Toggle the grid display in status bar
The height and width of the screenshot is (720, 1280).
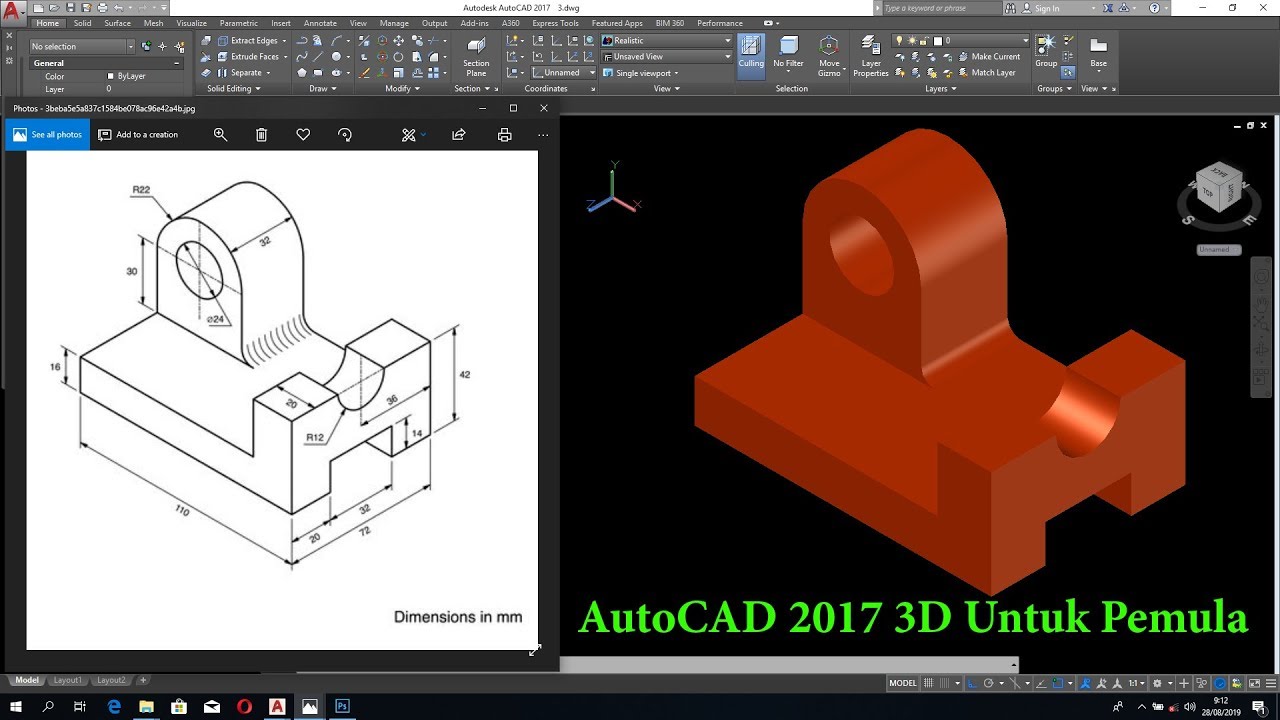(928, 683)
